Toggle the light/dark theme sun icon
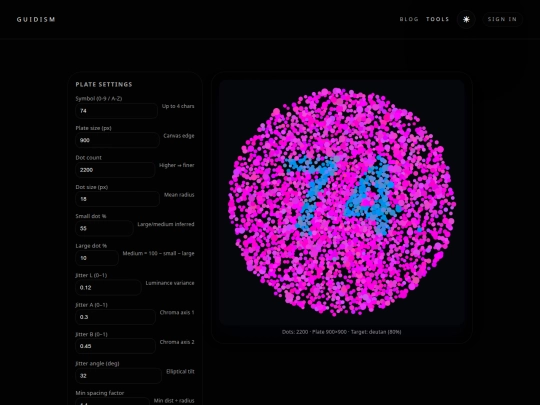The width and height of the screenshot is (540, 405). (466, 19)
